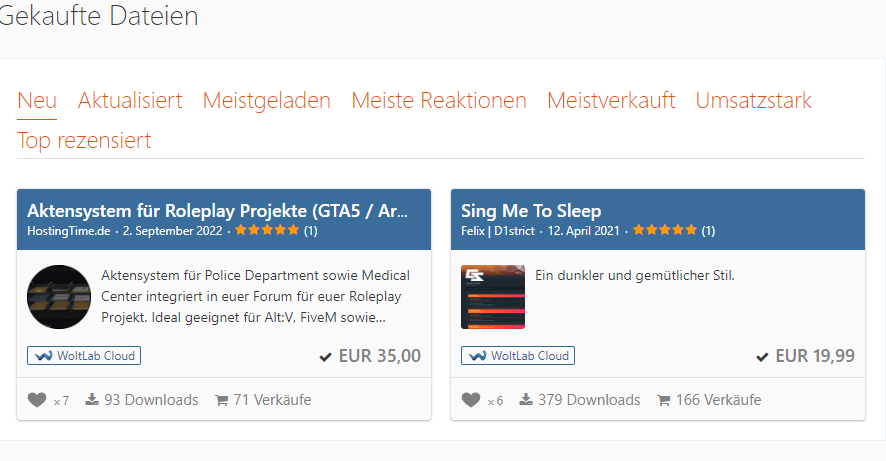Click heart icon on Sing Me To Sleep card
Image resolution: width=886 pixels, height=461 pixels.
click(x=471, y=400)
